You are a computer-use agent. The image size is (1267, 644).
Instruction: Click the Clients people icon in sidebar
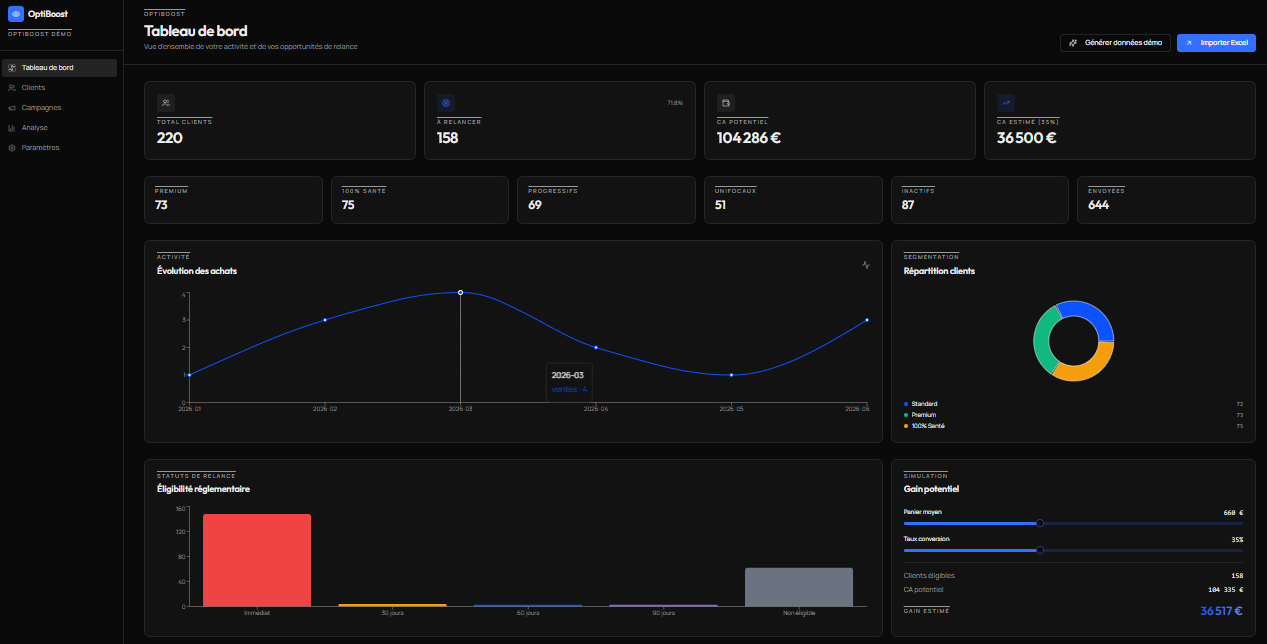click(12, 88)
